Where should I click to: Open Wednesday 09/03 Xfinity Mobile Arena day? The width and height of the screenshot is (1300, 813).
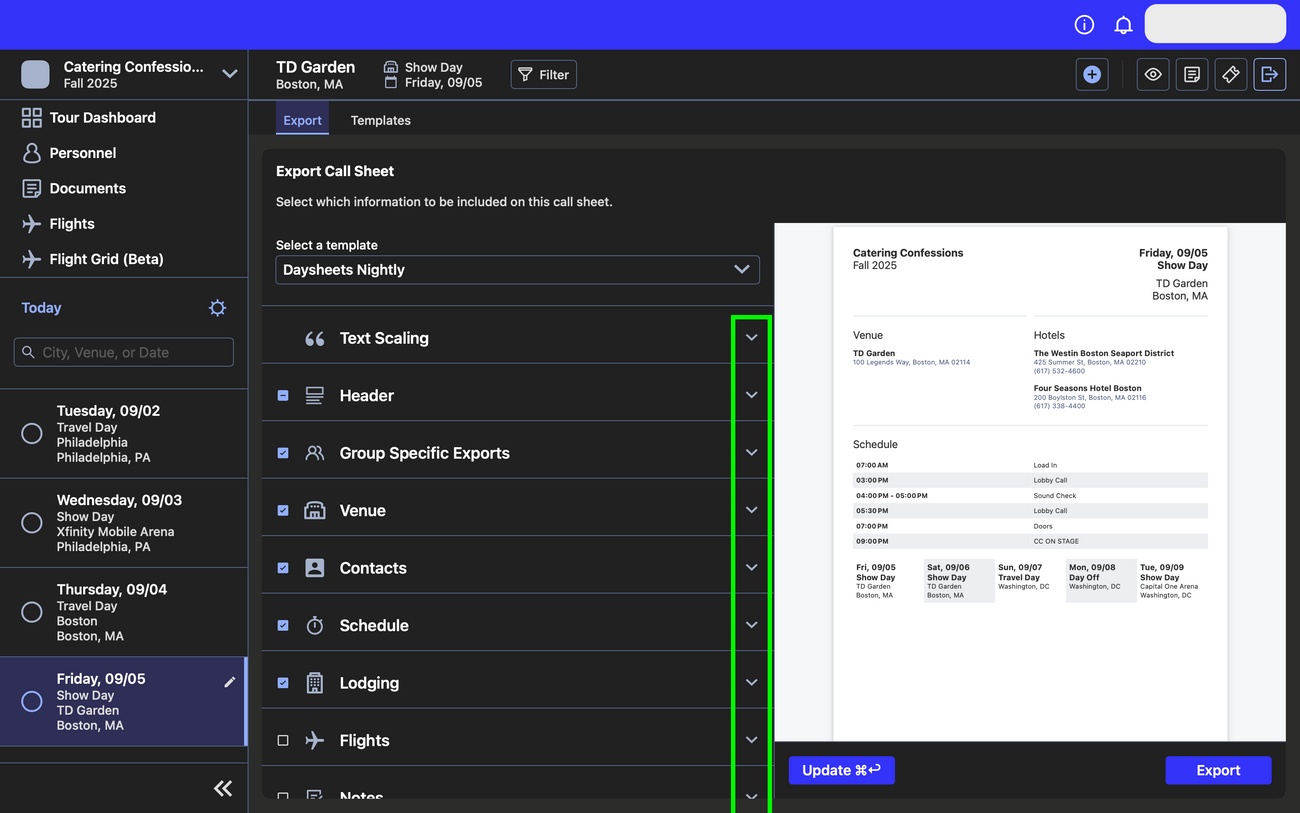coord(124,523)
